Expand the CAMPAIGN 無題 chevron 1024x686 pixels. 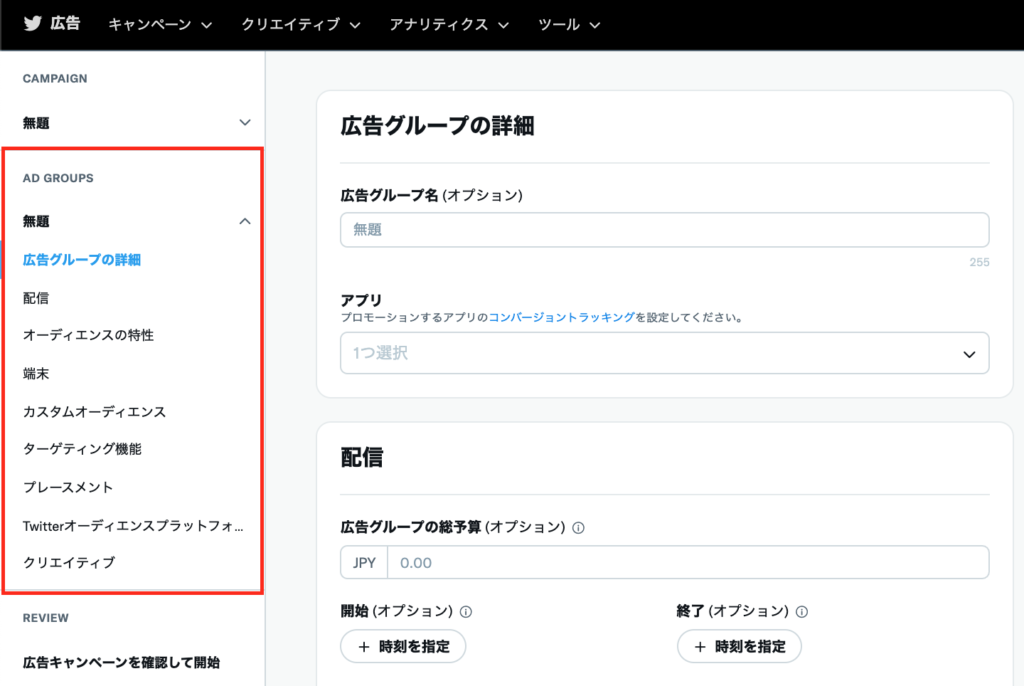click(x=245, y=122)
